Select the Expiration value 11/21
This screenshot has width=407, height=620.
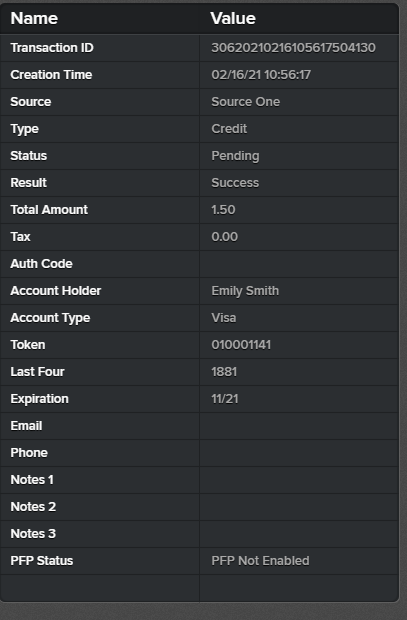pyautogui.click(x=225, y=399)
